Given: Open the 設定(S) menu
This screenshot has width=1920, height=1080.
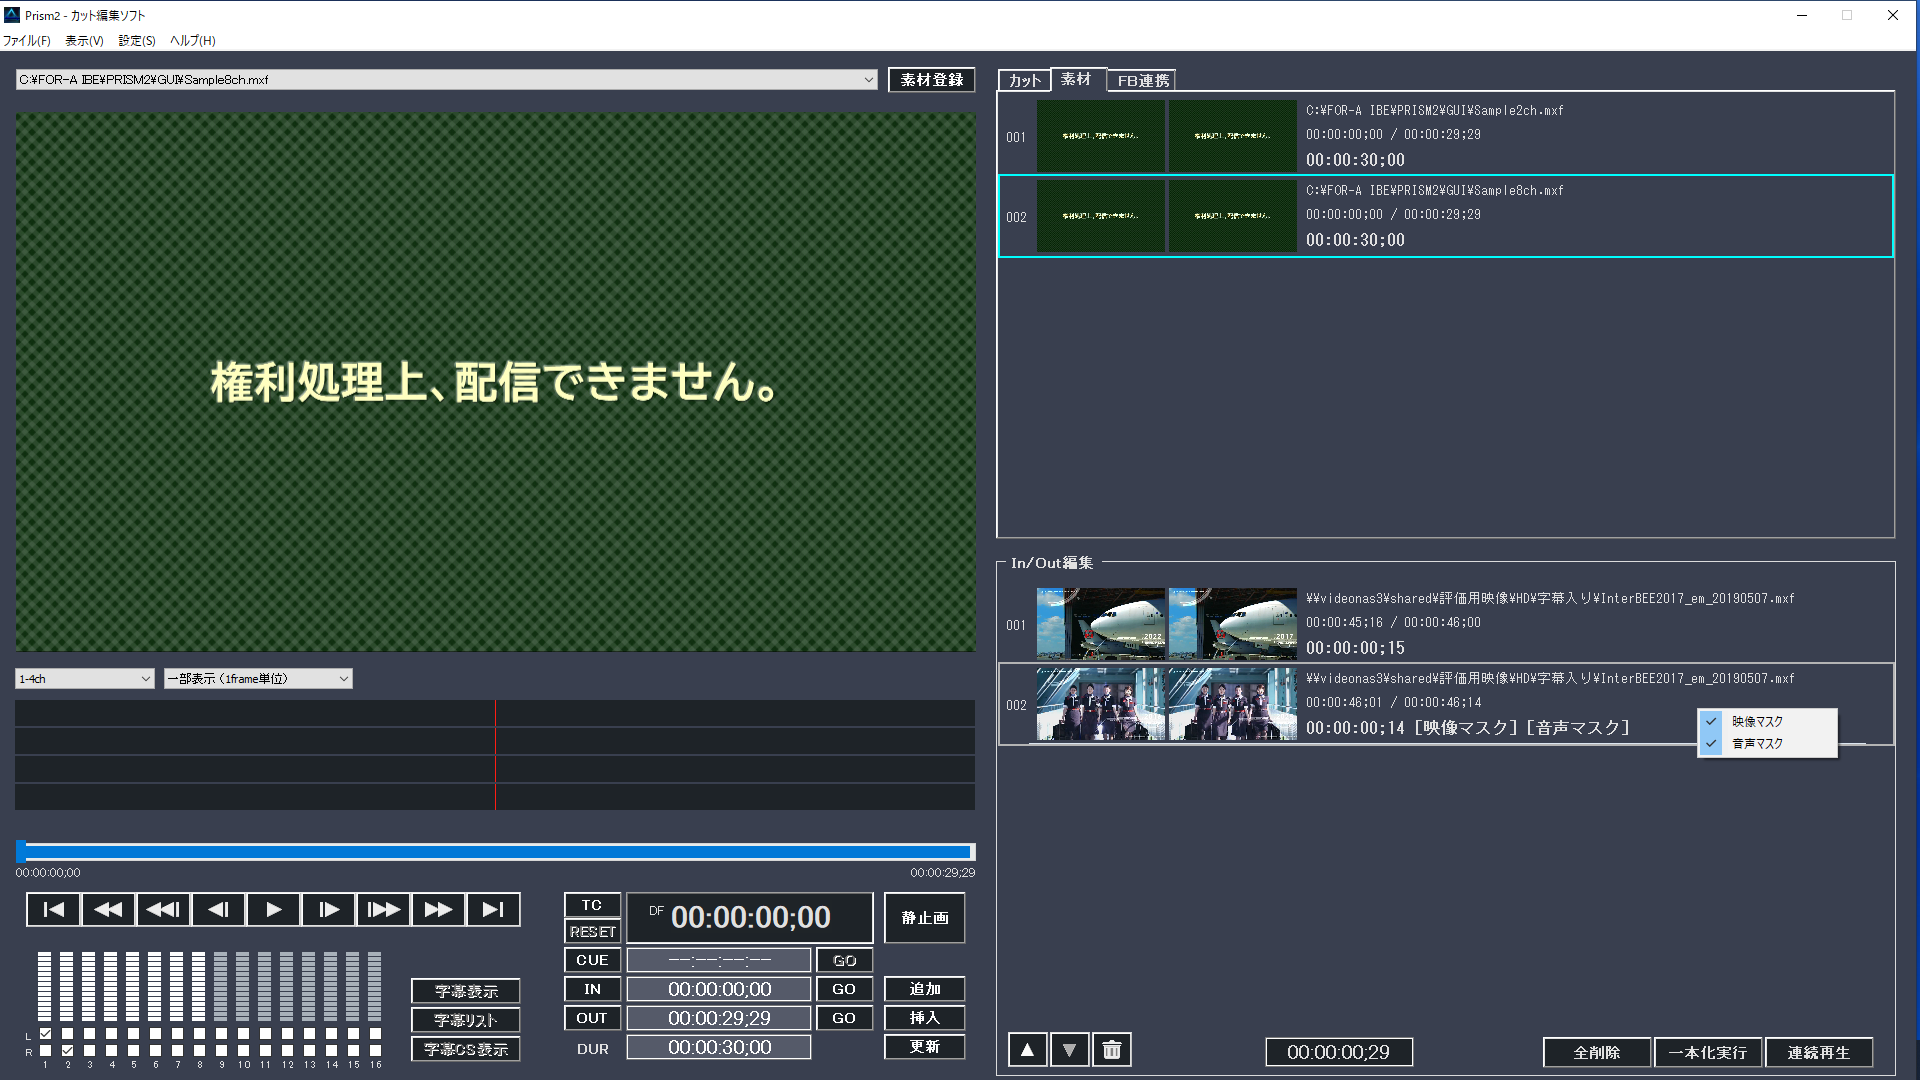Looking at the screenshot, I should [136, 41].
